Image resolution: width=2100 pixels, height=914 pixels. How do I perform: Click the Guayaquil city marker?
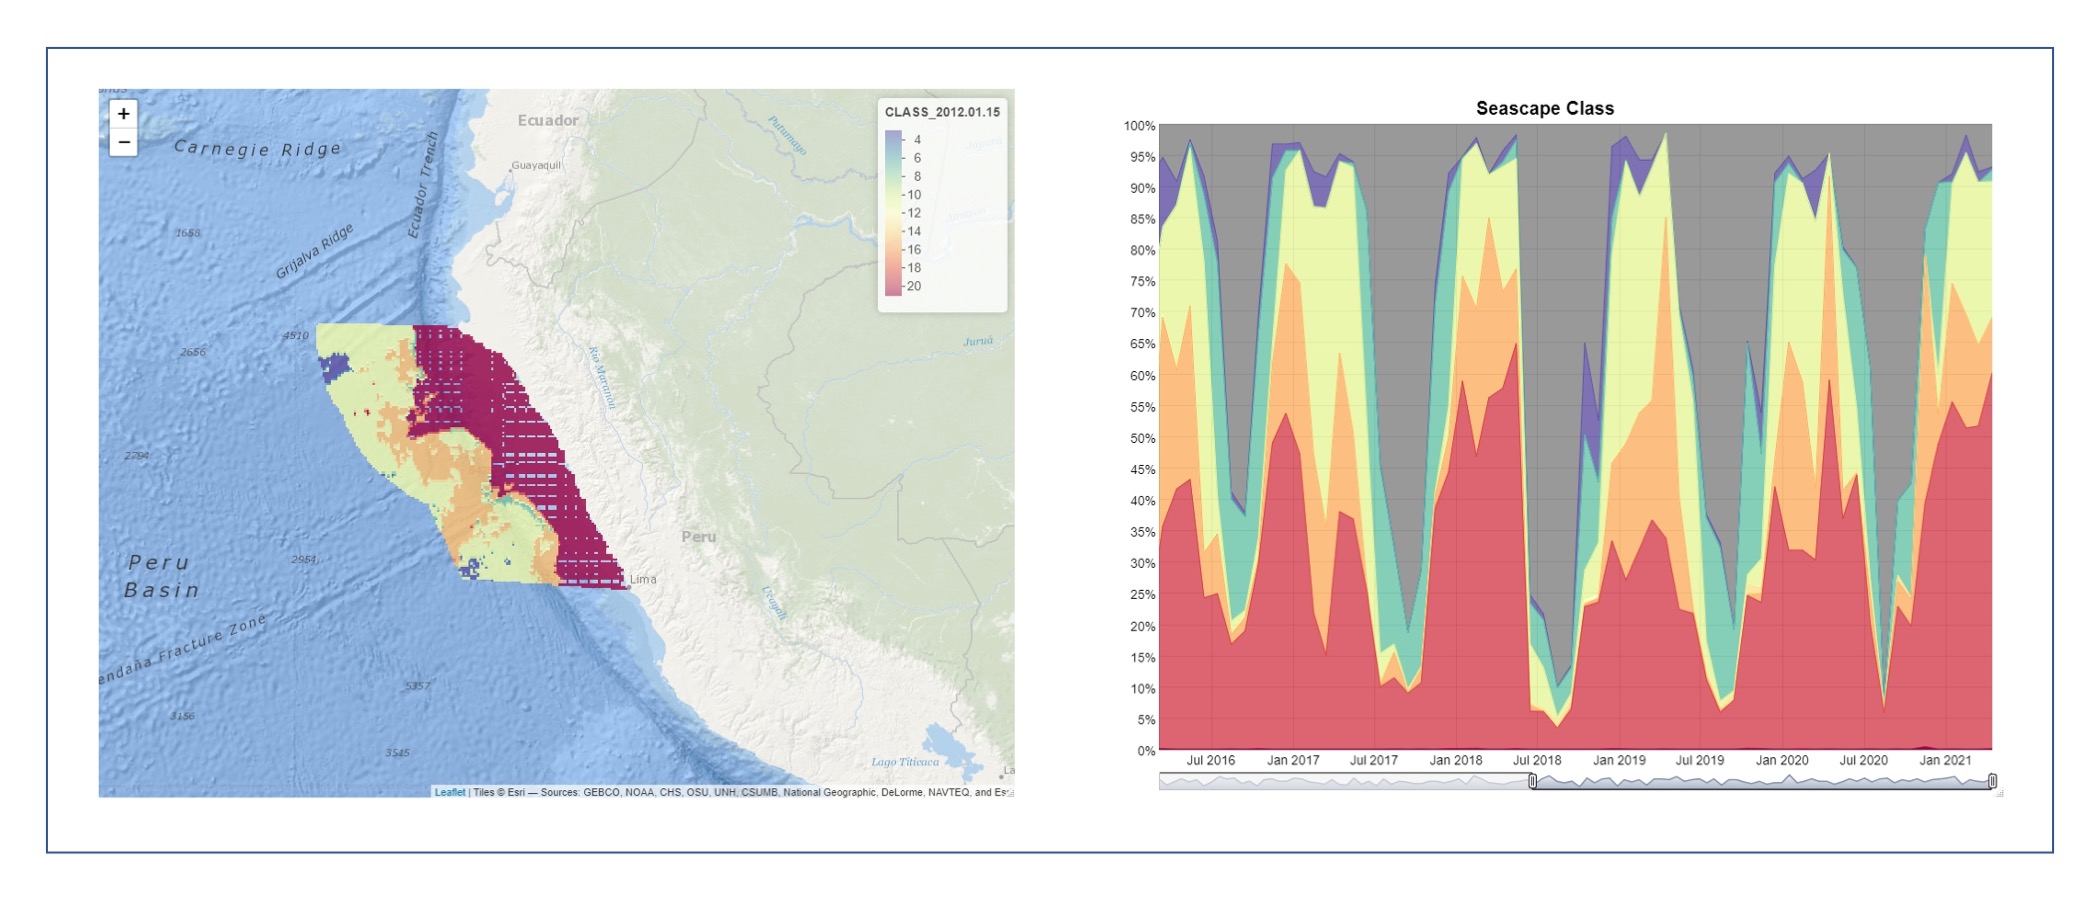(511, 169)
